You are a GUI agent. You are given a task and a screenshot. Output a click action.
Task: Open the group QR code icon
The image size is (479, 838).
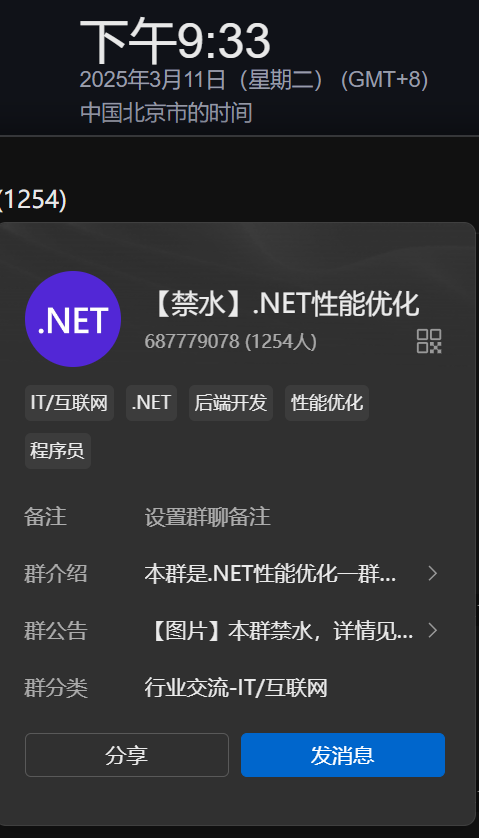coord(429,341)
